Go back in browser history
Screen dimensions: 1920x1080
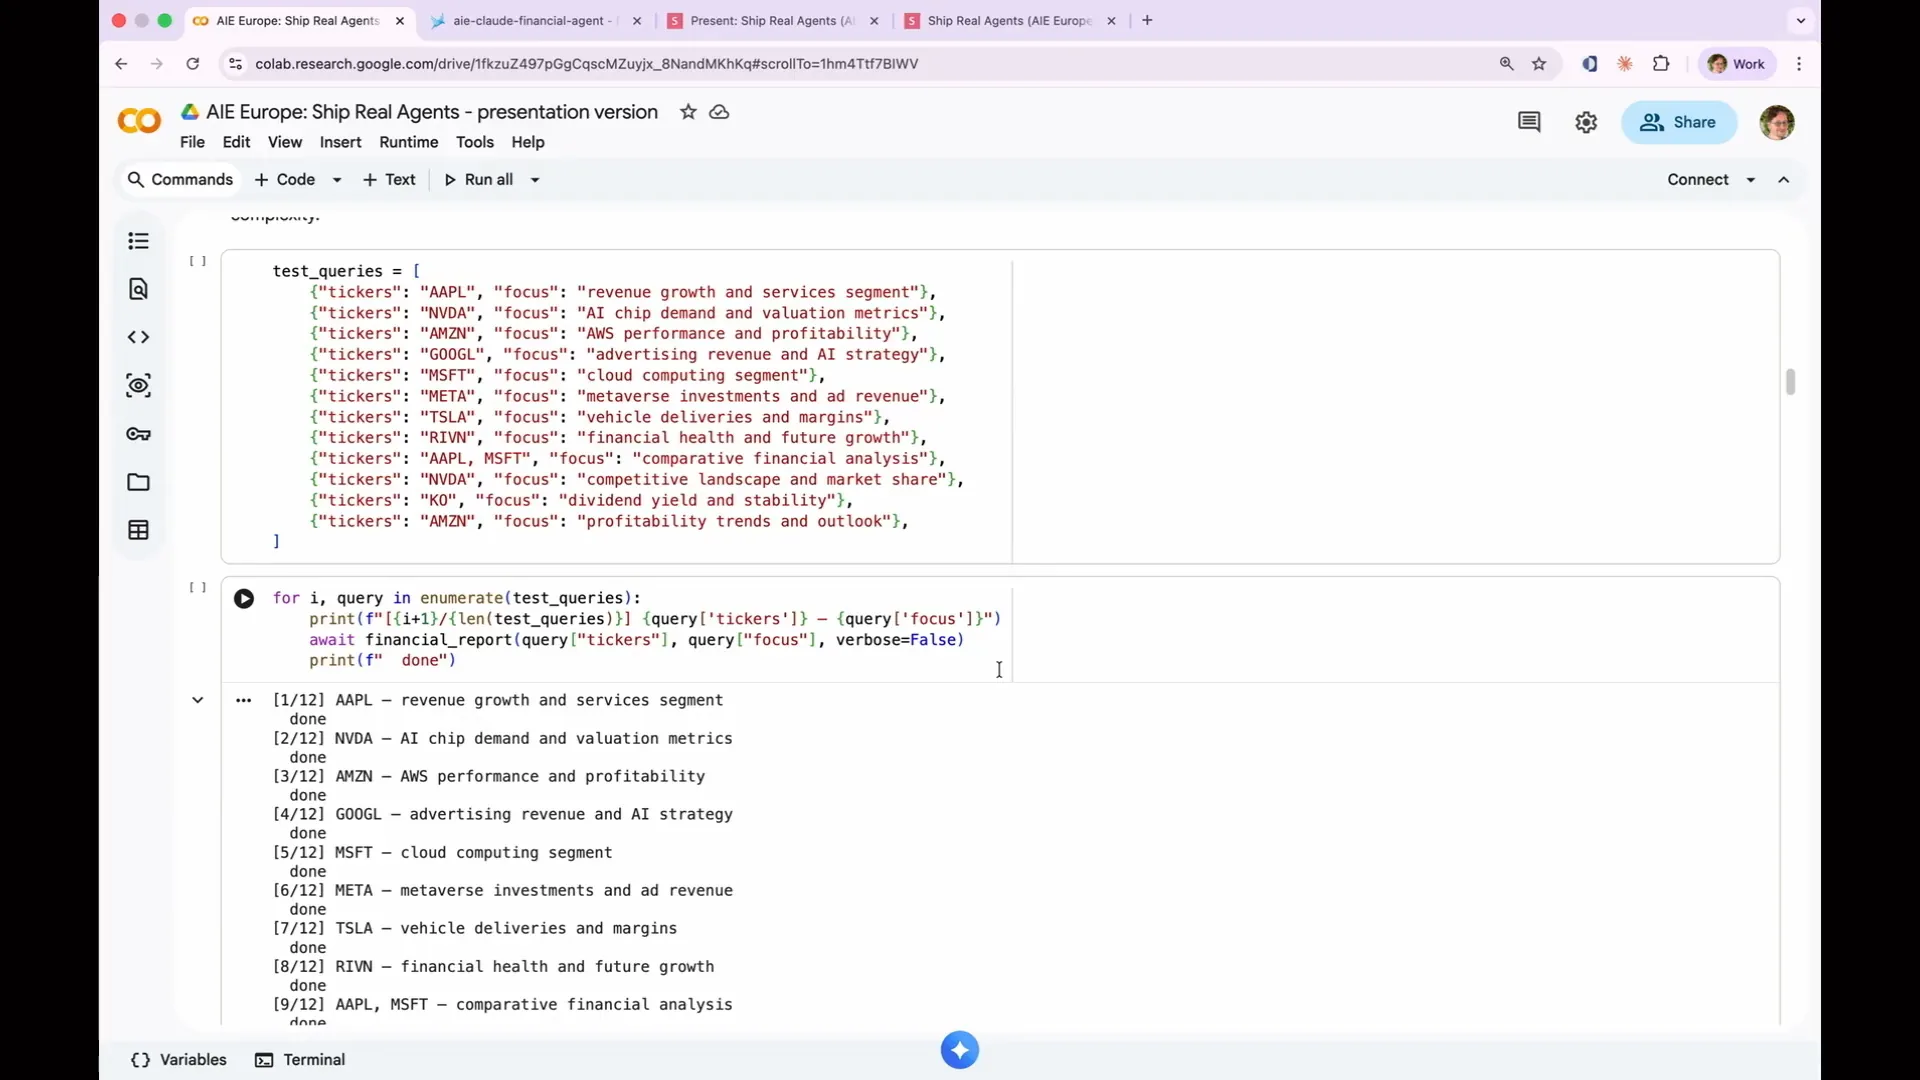tap(121, 64)
